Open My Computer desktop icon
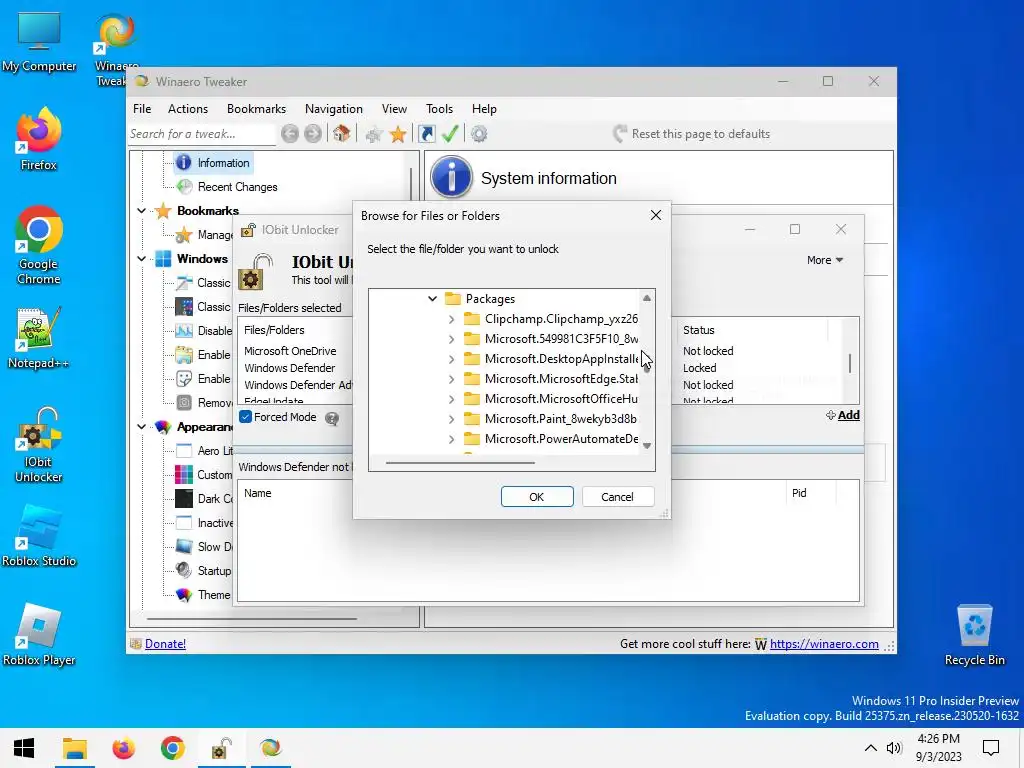This screenshot has height=768, width=1024. (39, 41)
